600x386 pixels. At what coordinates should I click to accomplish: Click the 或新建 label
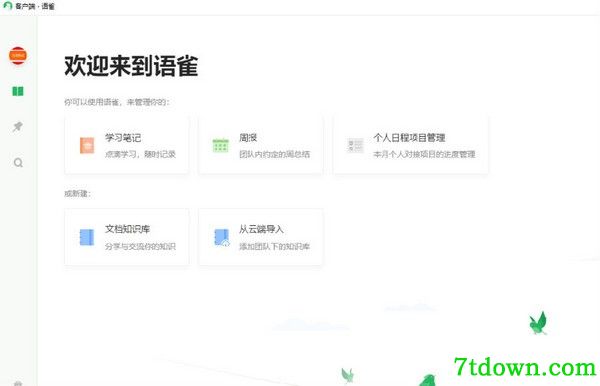[x=77, y=194]
